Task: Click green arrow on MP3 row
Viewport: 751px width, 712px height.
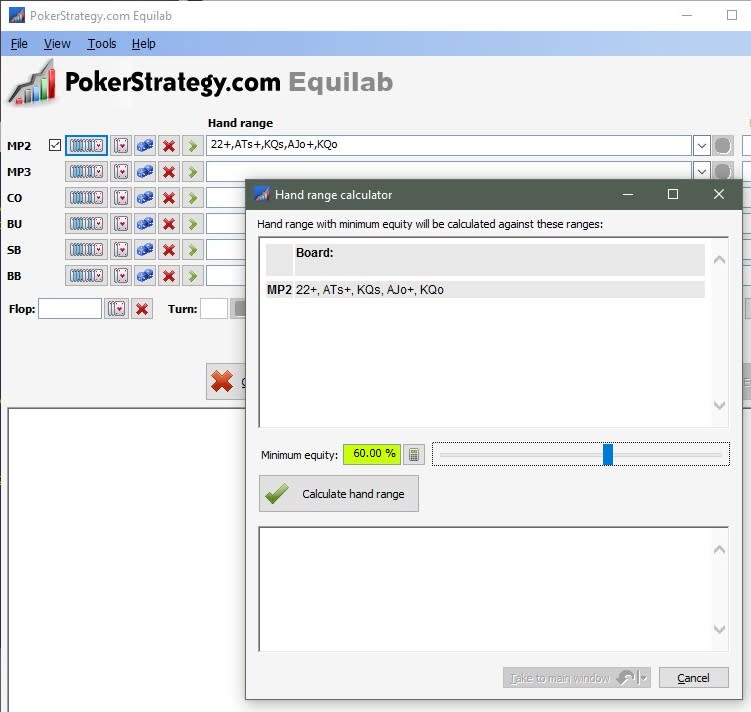Action: [193, 171]
